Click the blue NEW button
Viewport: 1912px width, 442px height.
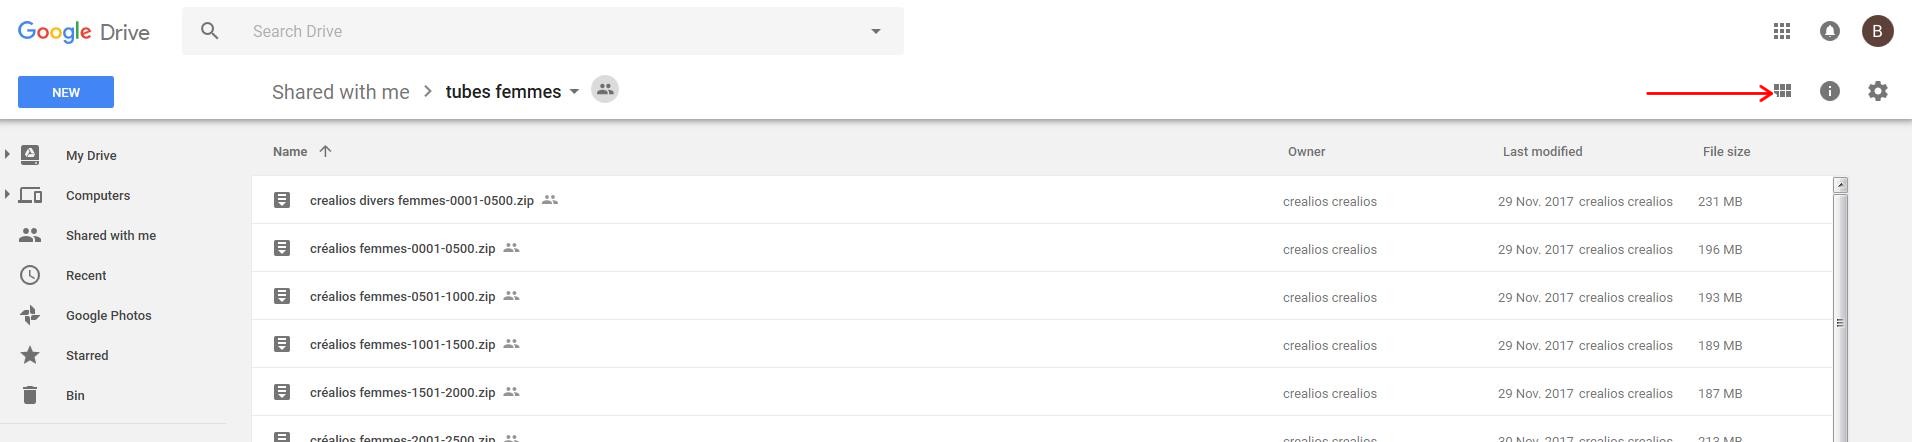click(x=66, y=92)
